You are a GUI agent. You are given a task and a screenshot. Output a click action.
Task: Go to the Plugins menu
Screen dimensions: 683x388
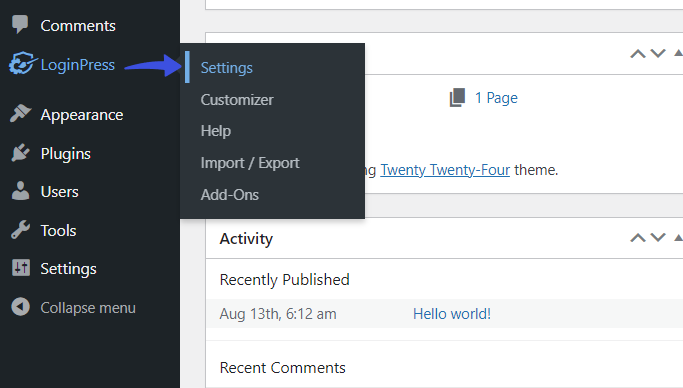[x=65, y=154]
